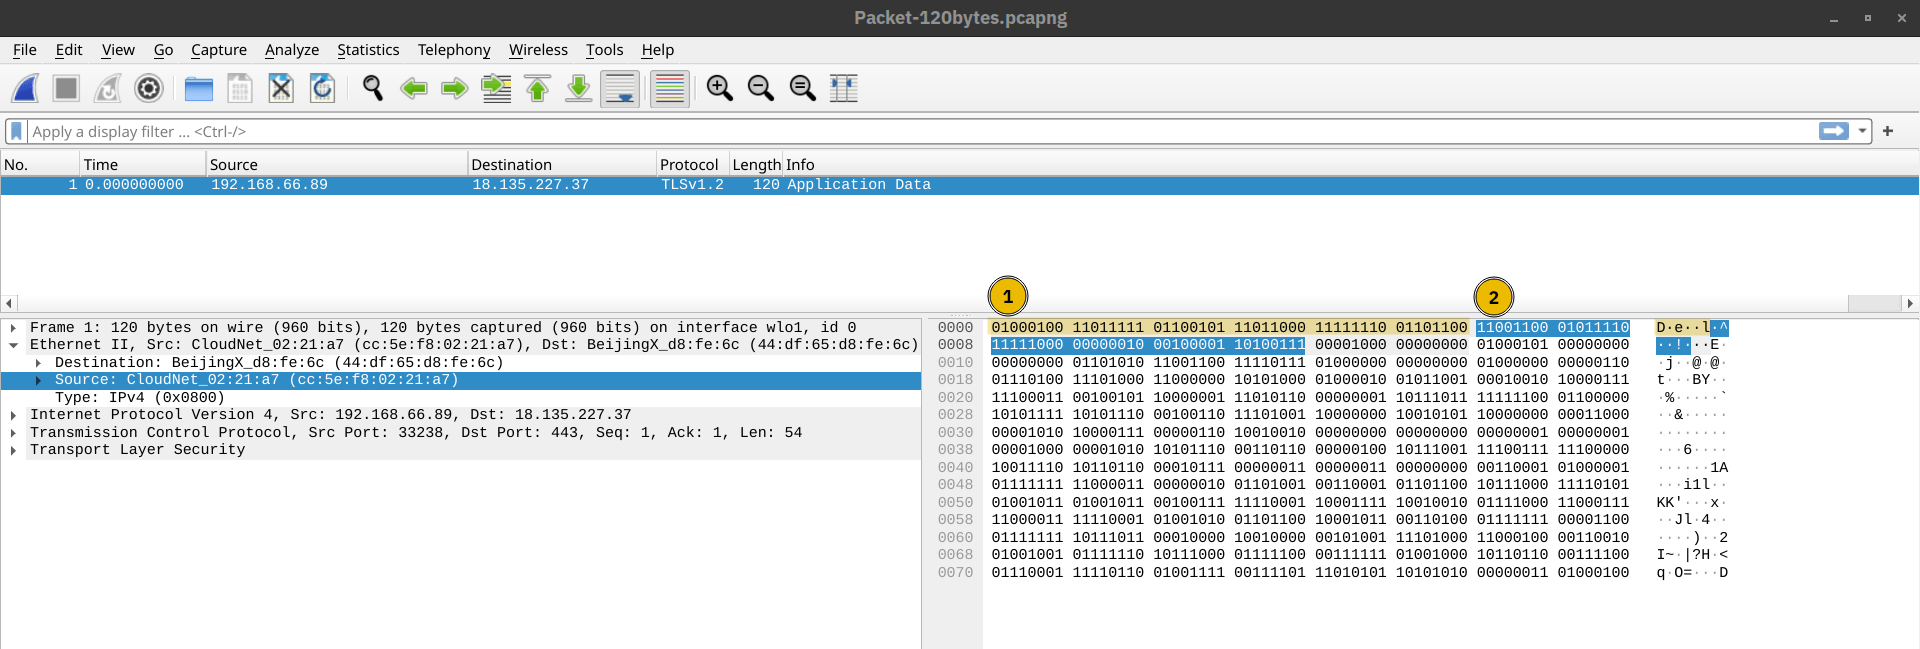Expand Transmission Control Protocol details
The image size is (1920, 649).
pos(13,433)
